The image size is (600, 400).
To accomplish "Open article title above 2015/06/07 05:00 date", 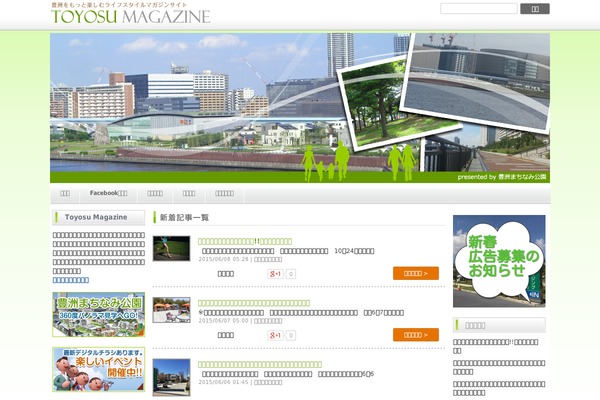I will [254, 303].
